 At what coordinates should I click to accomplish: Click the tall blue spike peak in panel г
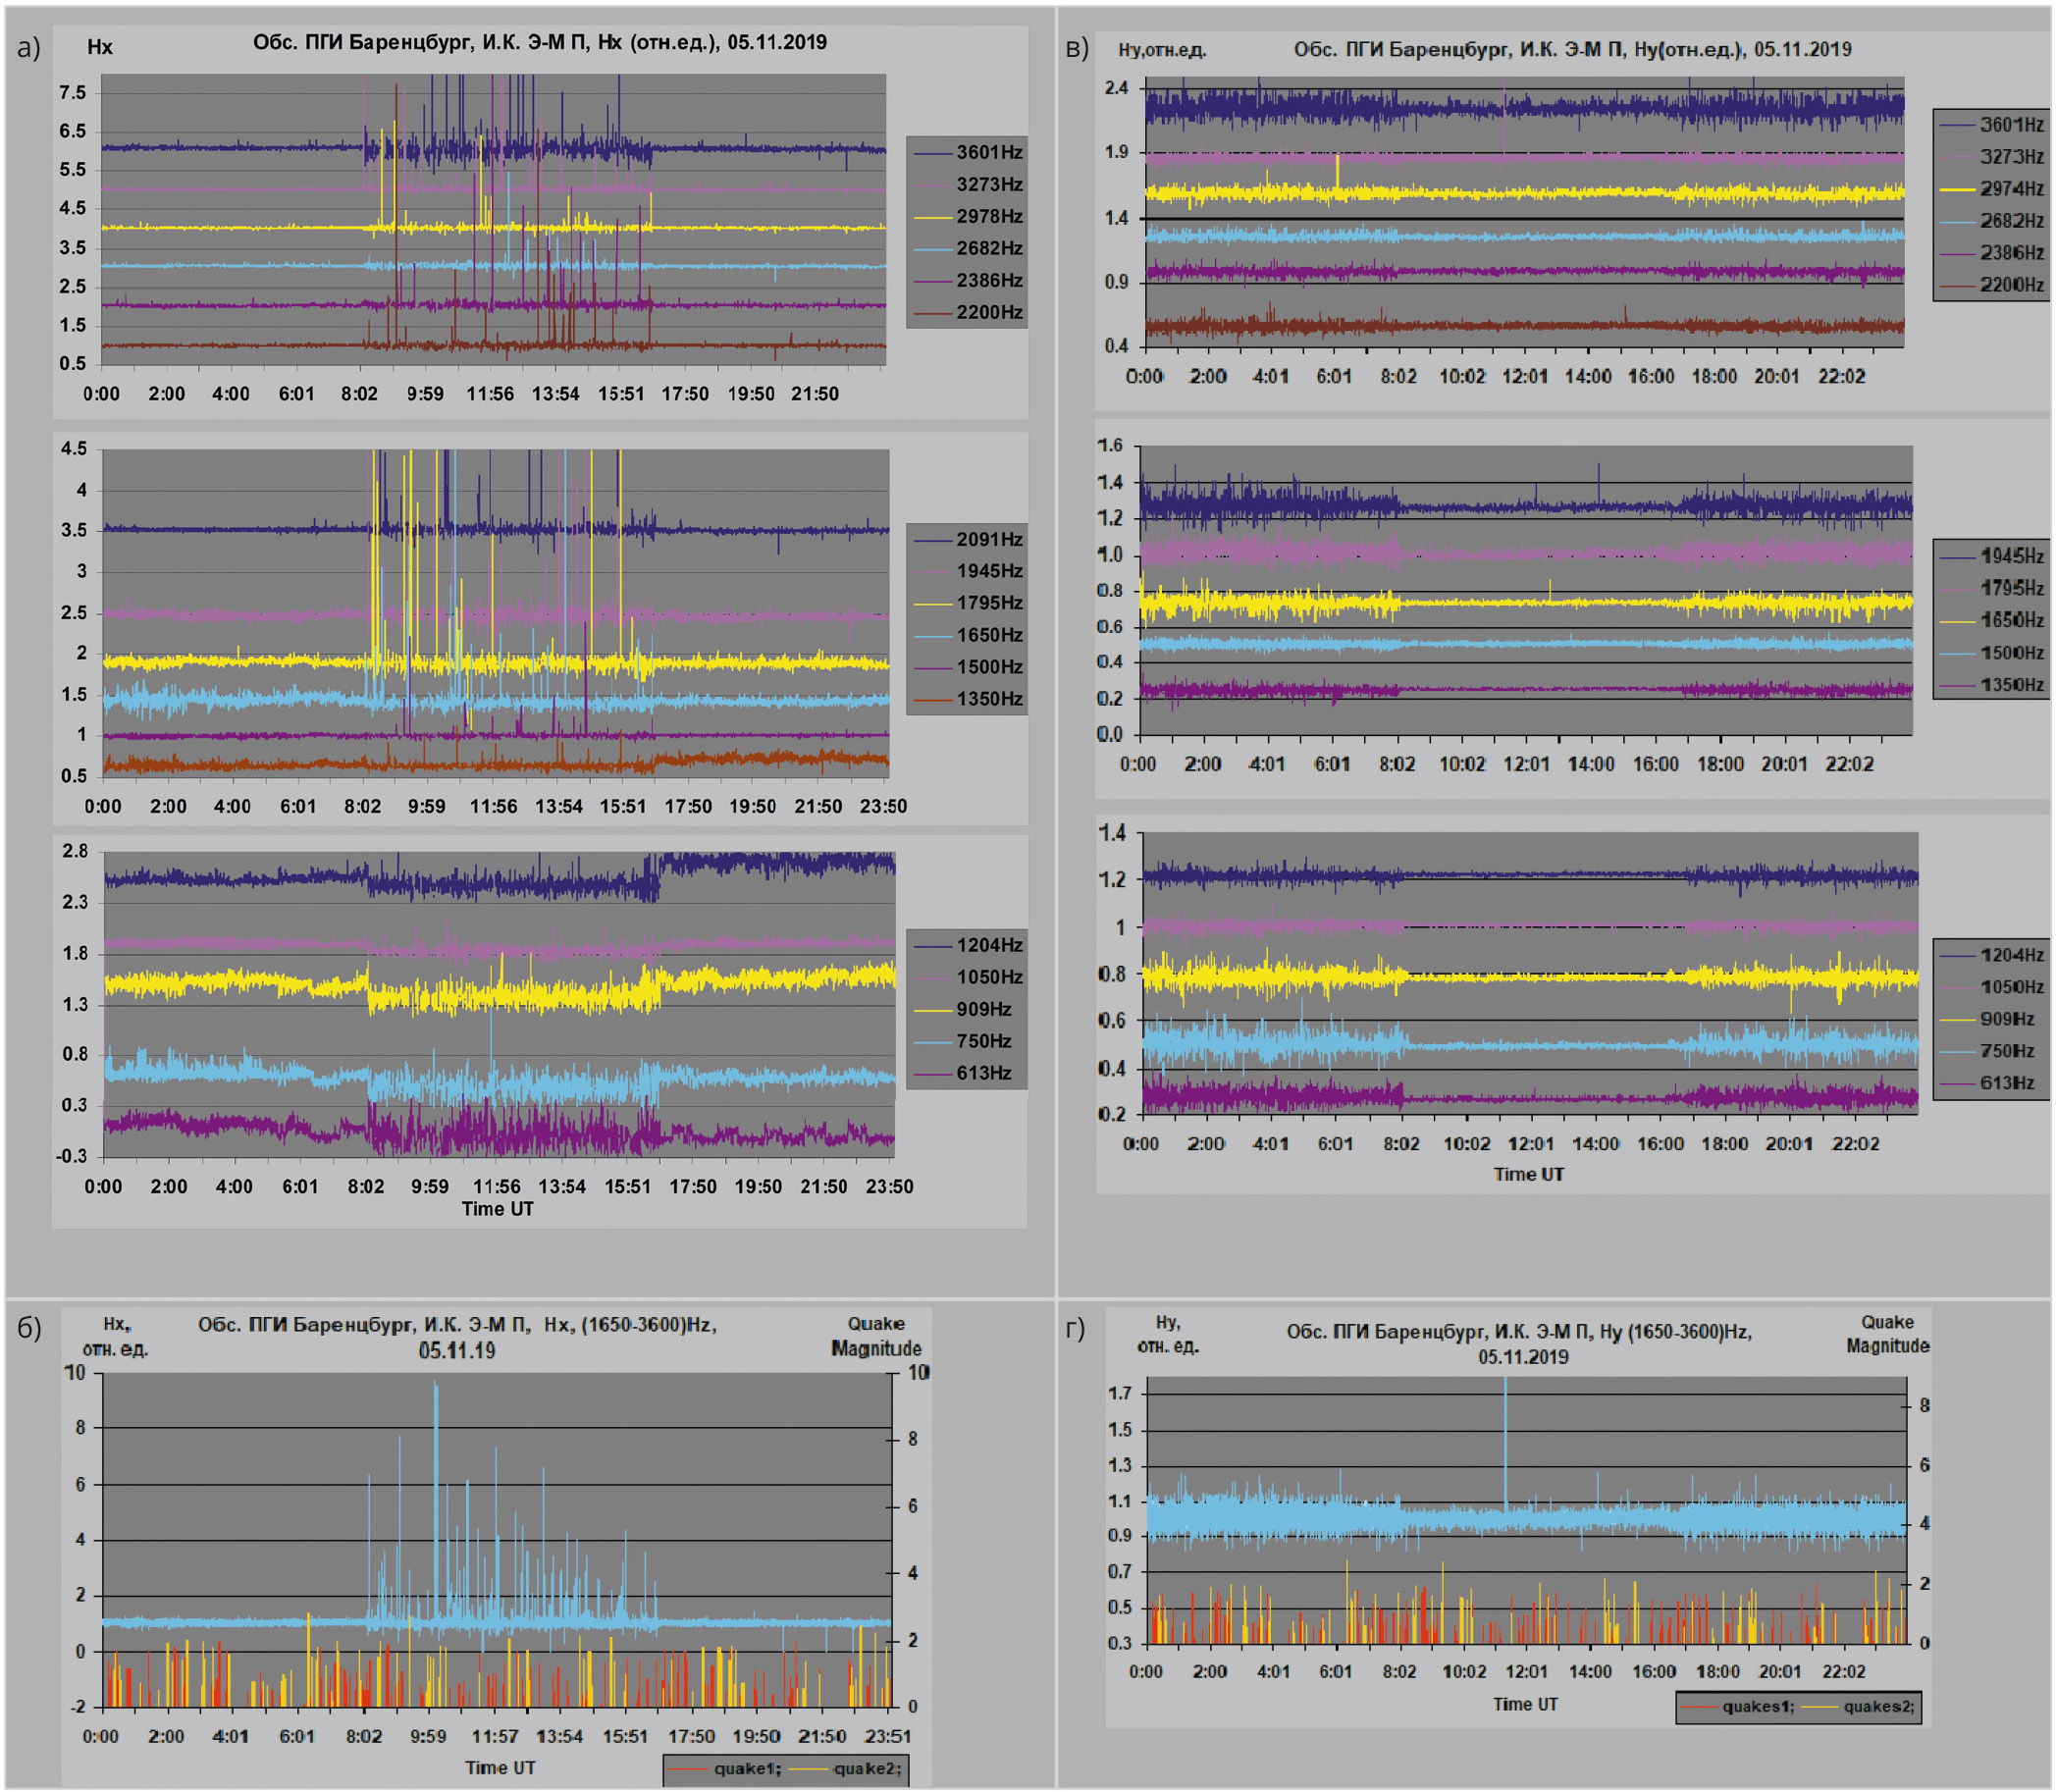click(x=1505, y=1385)
